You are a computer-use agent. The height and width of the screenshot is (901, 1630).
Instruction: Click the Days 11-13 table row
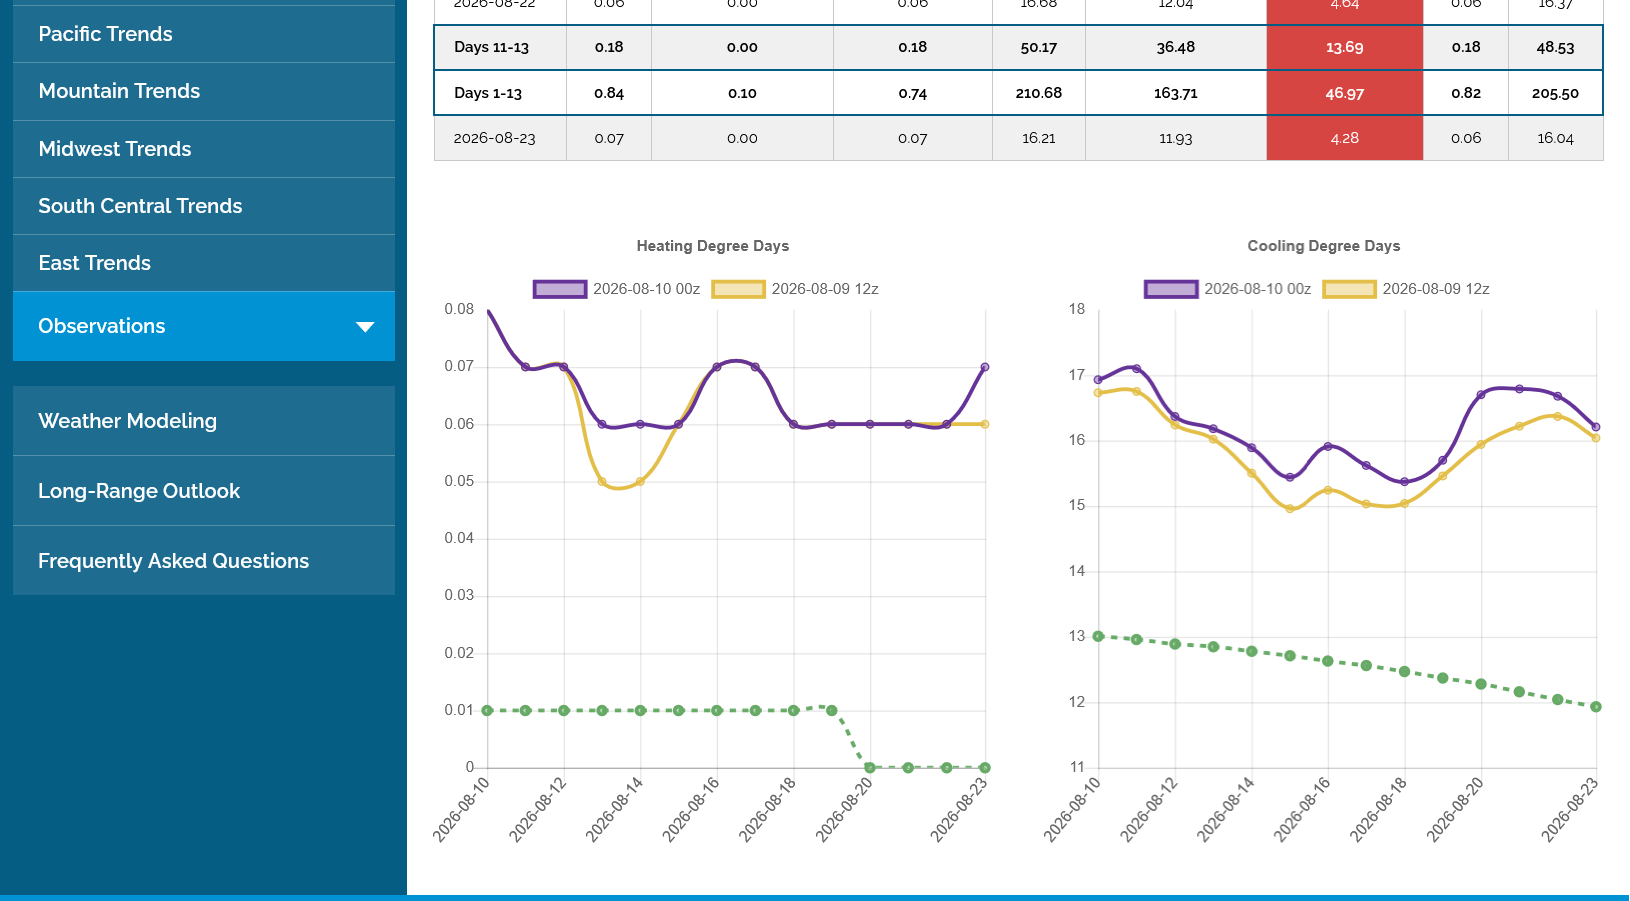[x=1018, y=47]
